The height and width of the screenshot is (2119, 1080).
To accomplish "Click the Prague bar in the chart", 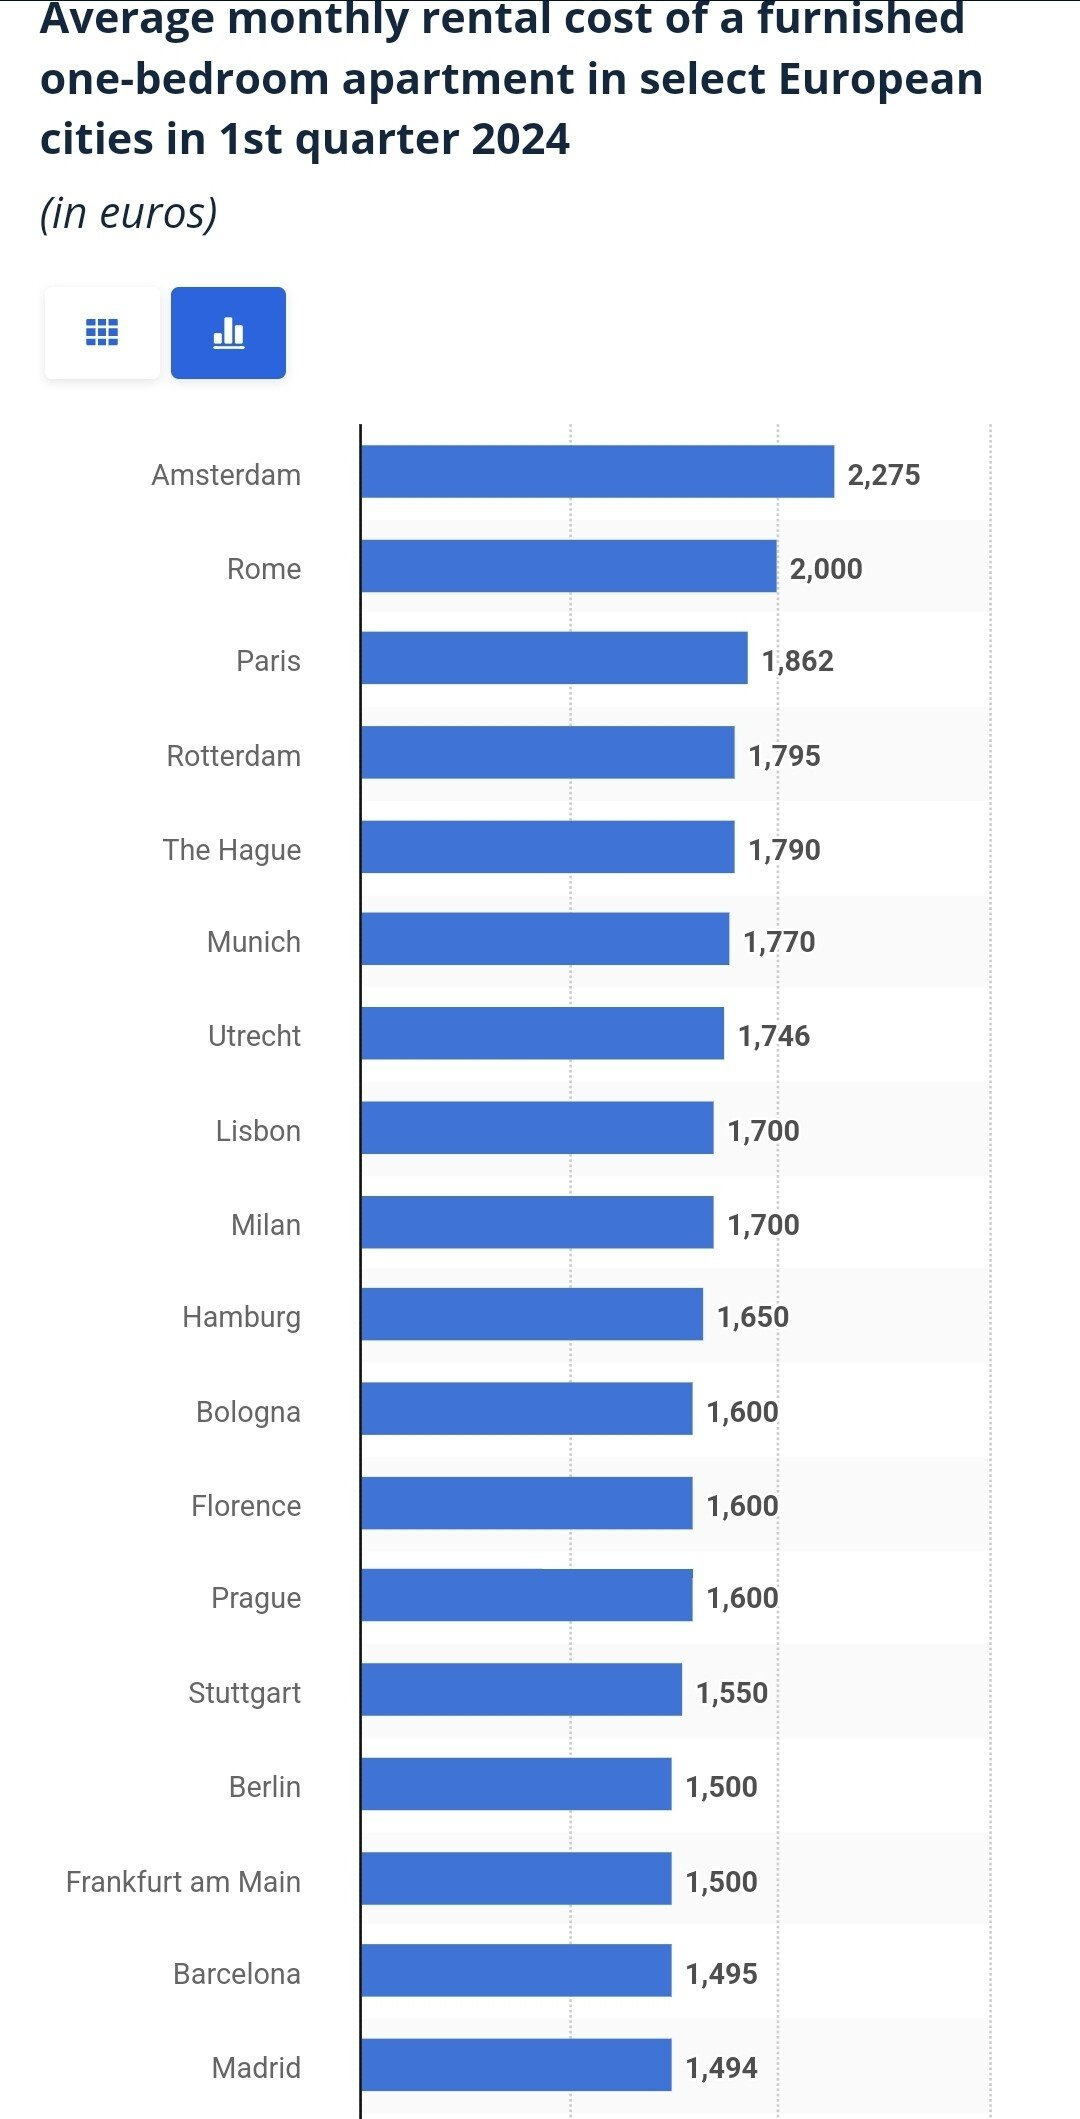I will (x=527, y=1595).
